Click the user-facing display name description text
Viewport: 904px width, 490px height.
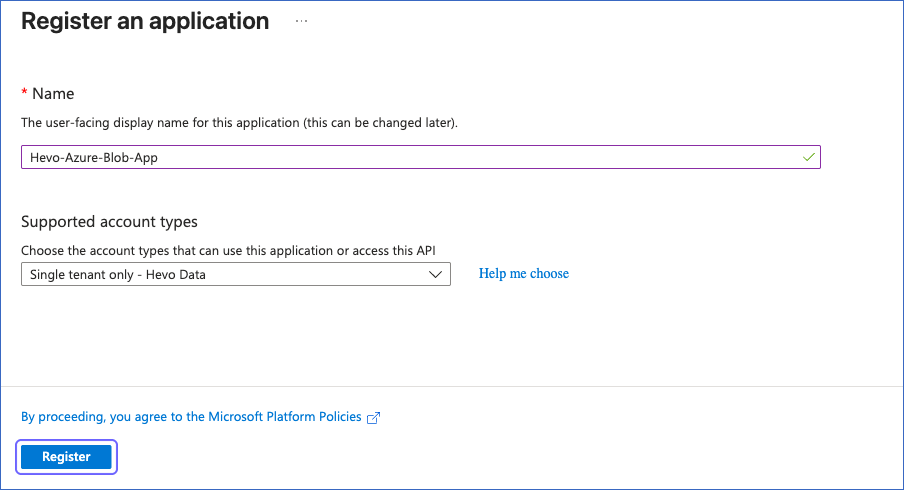coord(239,123)
